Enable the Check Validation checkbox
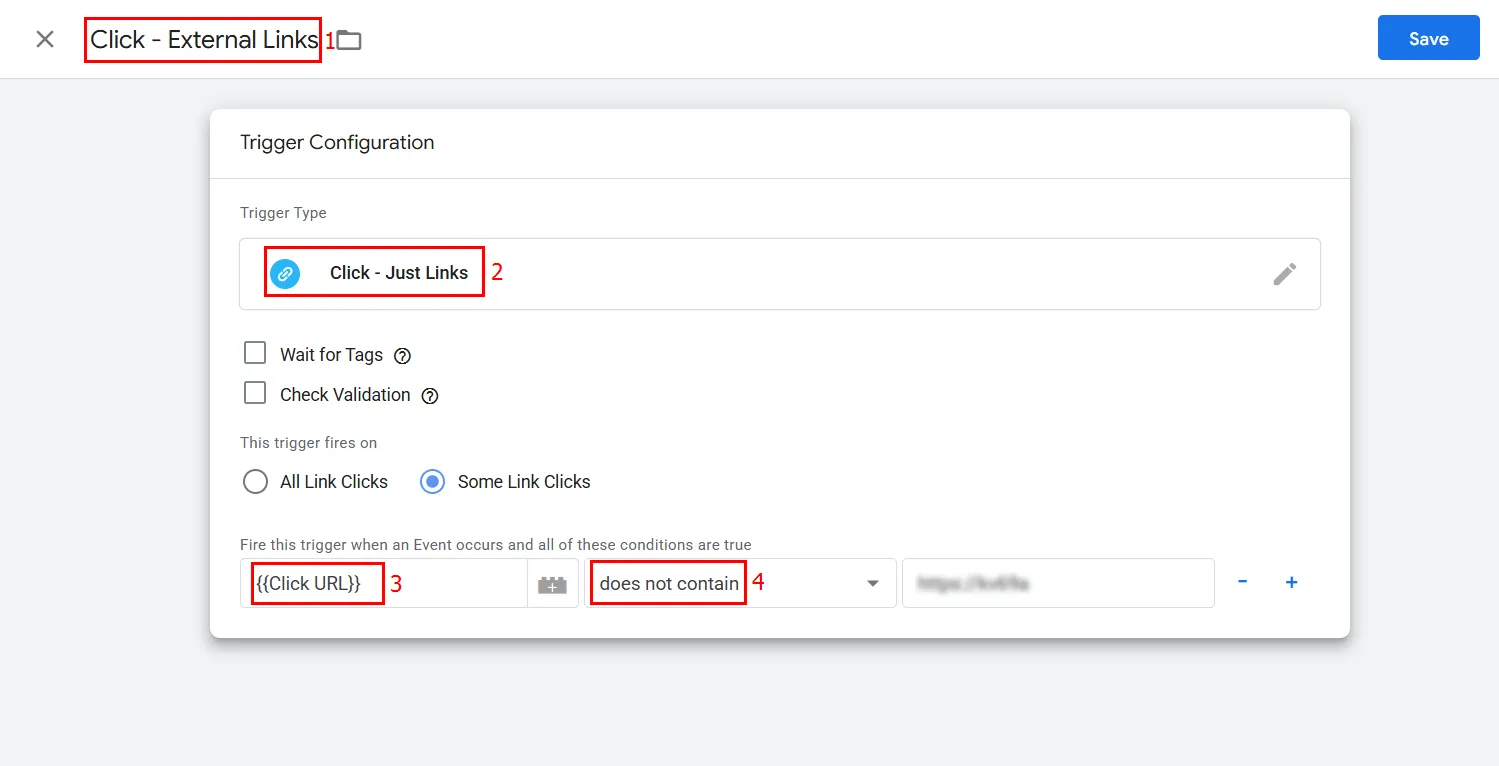The width and height of the screenshot is (1499, 766). point(255,394)
